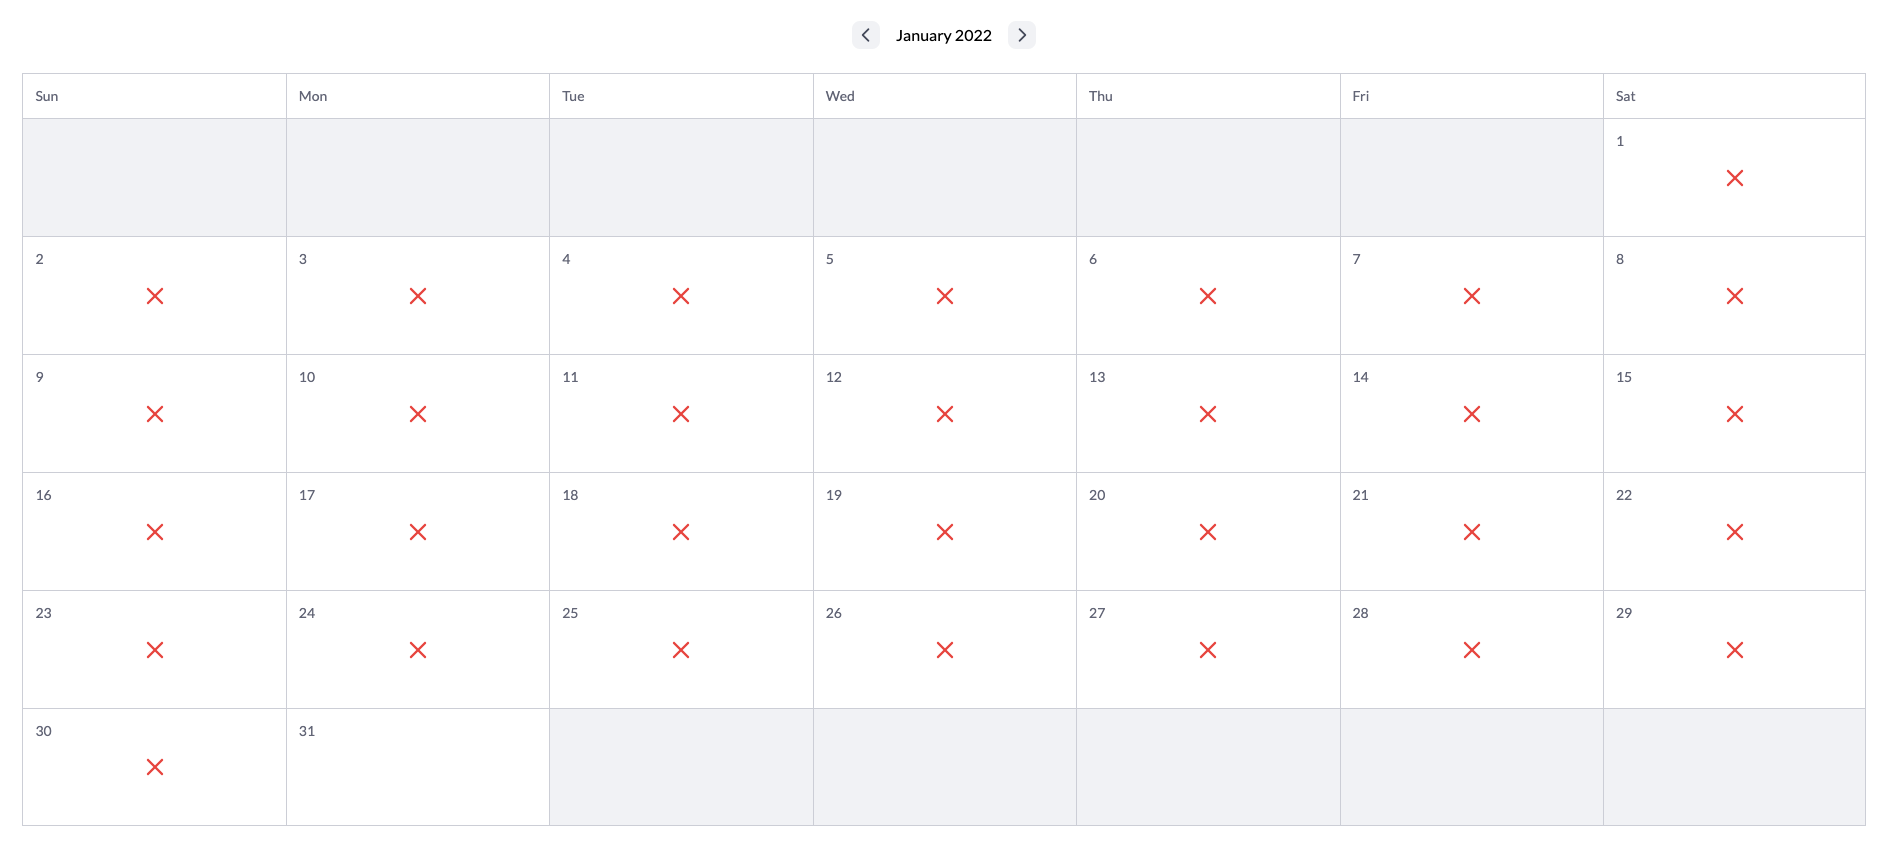
Task: Click the red X on January 1
Action: (x=1735, y=178)
